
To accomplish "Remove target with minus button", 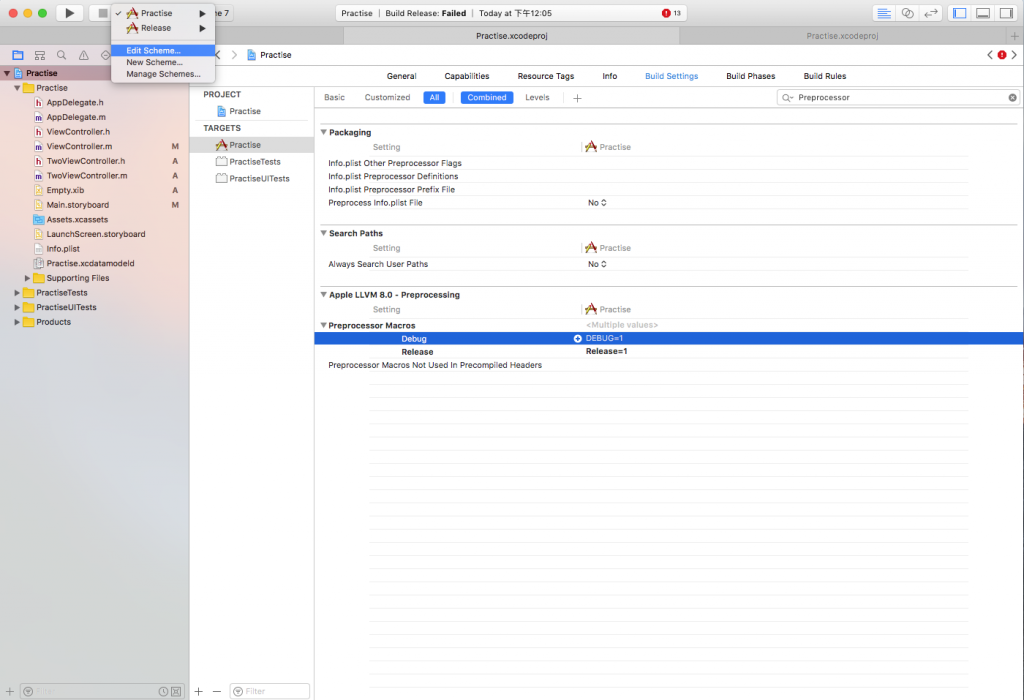I will (x=217, y=691).
